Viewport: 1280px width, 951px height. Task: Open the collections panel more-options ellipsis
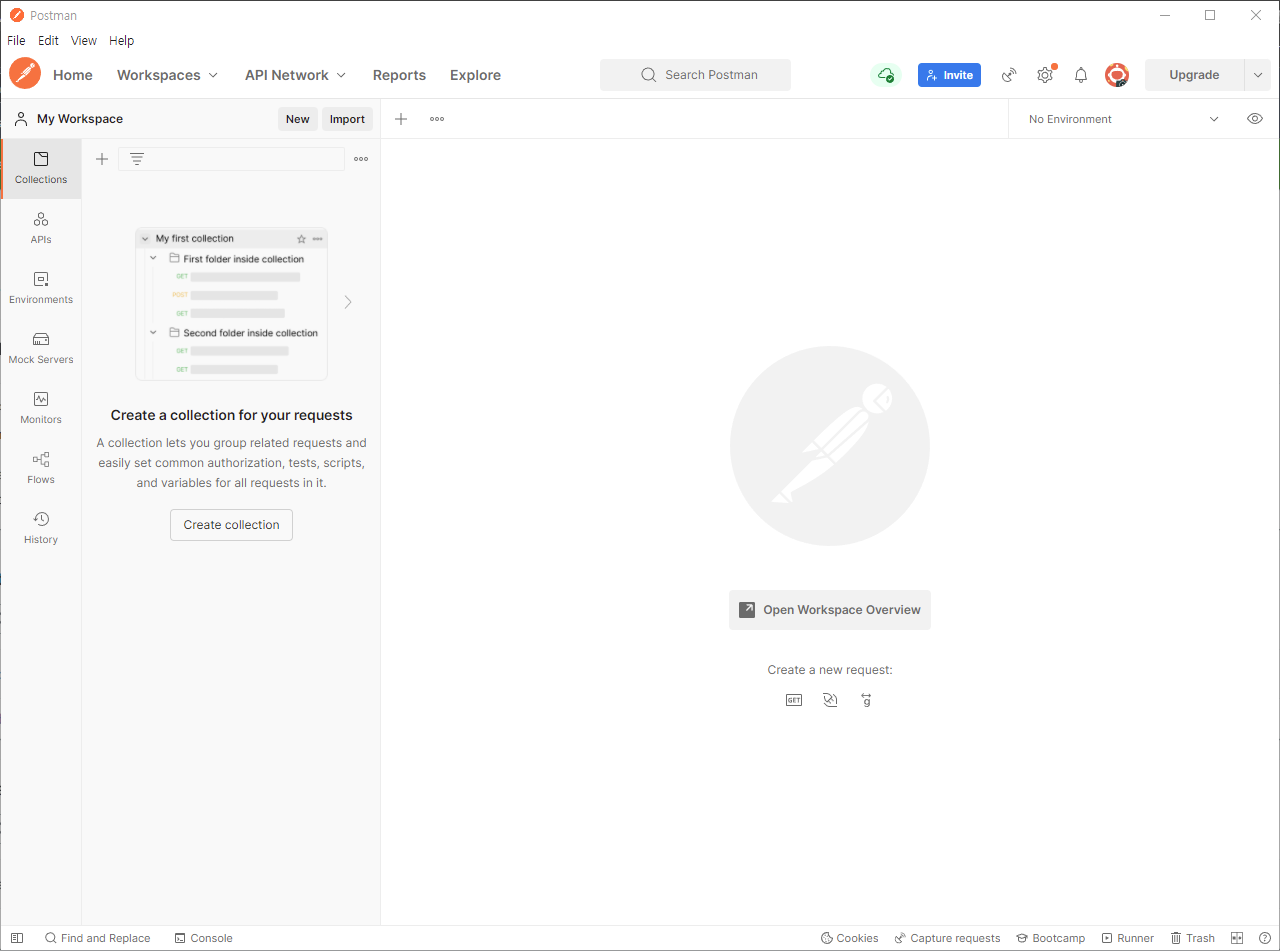coord(361,159)
